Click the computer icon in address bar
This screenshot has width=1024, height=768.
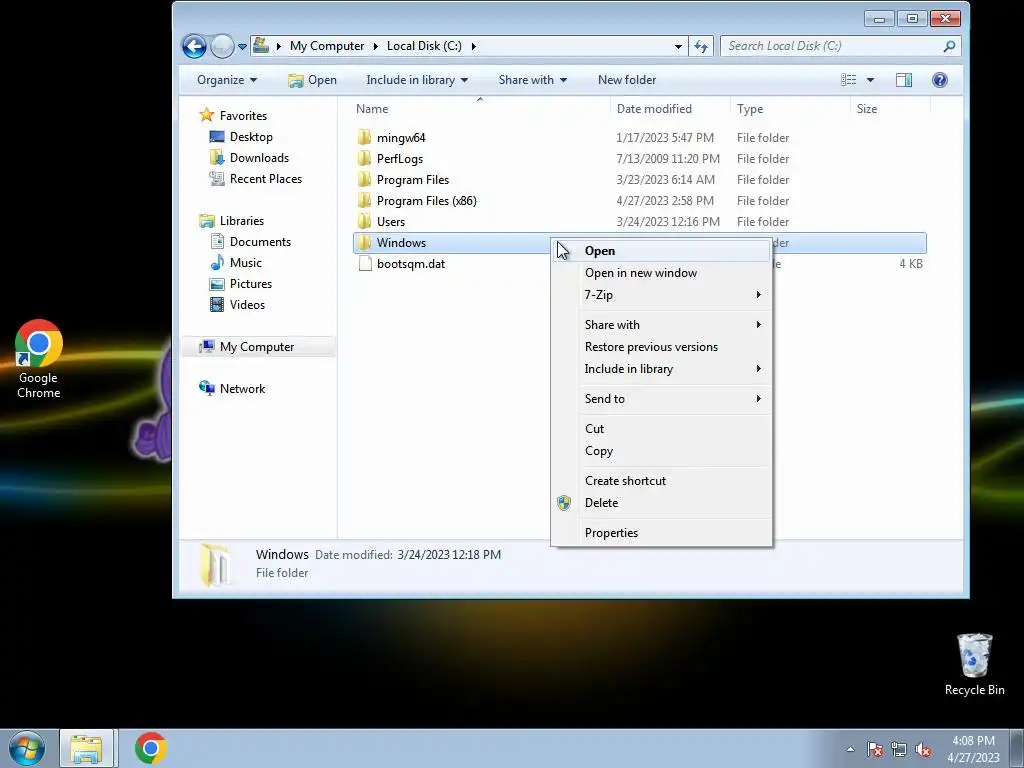tap(261, 46)
